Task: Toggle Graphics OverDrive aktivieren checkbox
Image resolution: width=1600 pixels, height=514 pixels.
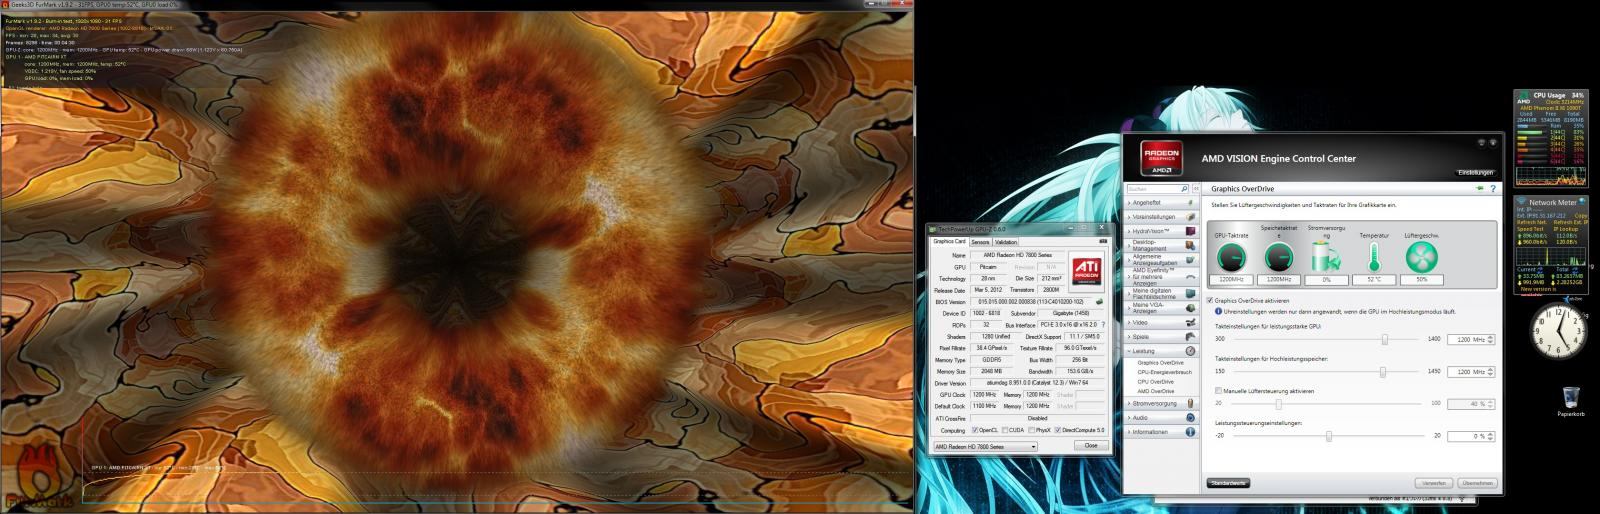Action: pyautogui.click(x=1210, y=300)
